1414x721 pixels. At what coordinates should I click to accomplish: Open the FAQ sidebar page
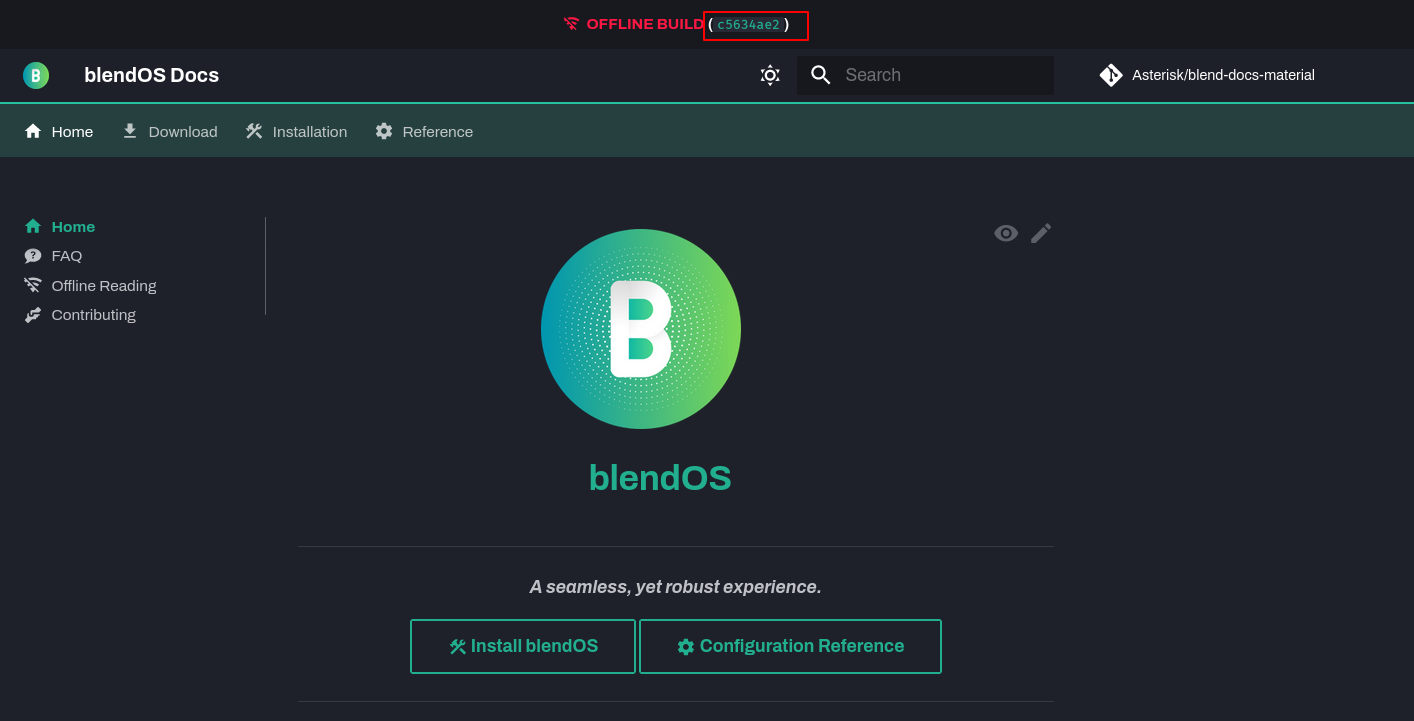66,256
